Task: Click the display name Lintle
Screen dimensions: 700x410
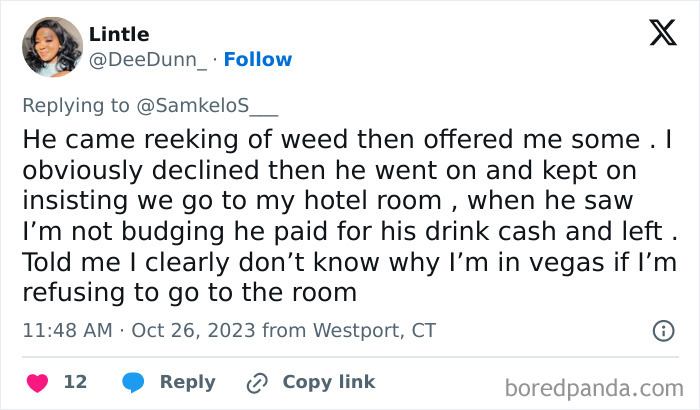Action: point(120,35)
